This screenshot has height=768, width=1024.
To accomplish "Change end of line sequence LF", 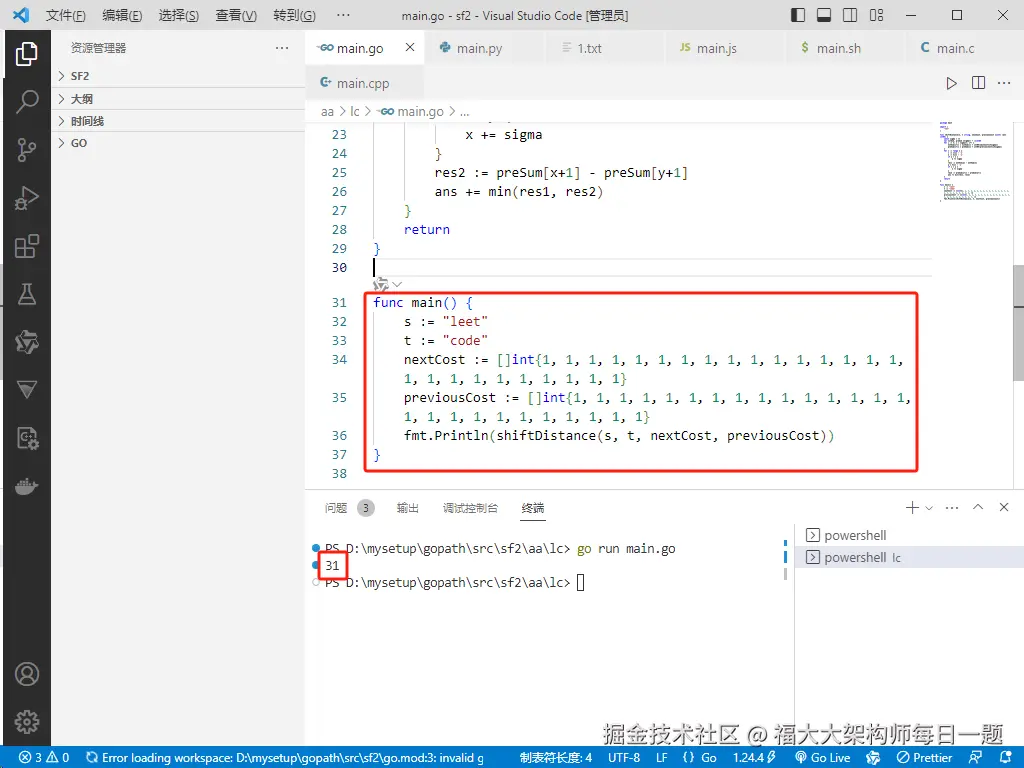I will (x=662, y=758).
